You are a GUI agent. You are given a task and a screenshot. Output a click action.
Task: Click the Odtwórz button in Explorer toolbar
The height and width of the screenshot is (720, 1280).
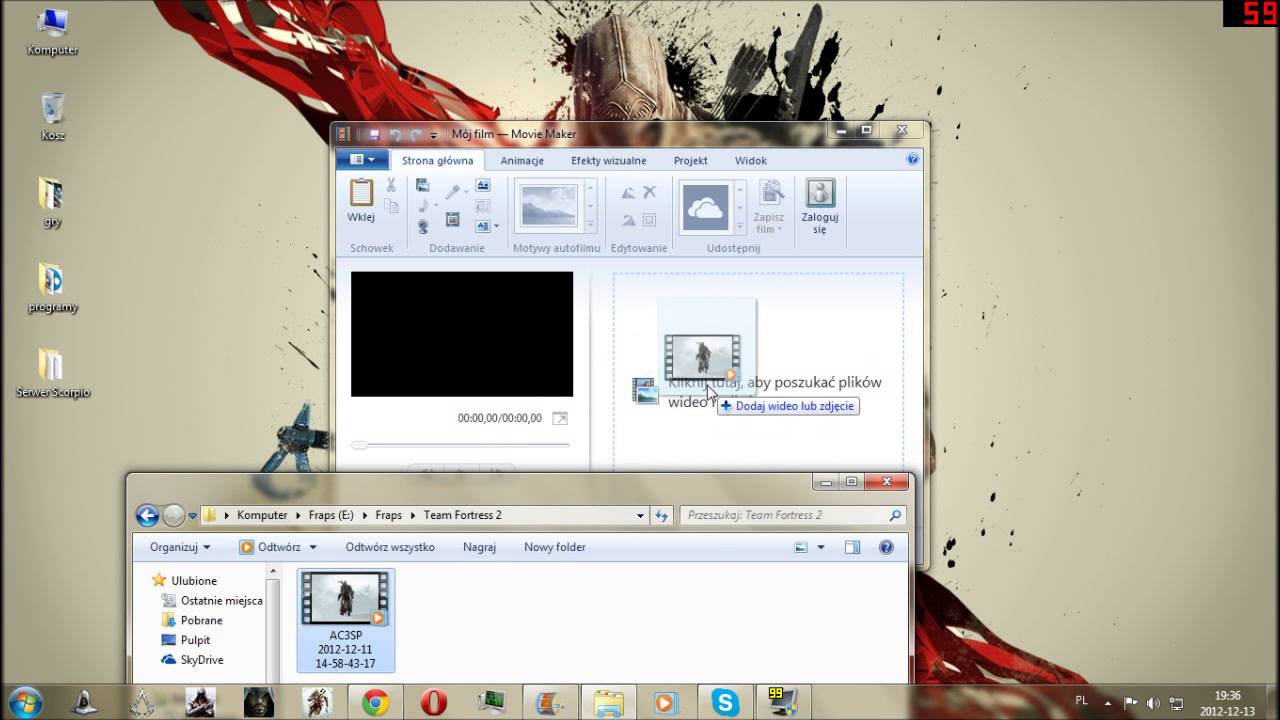point(270,547)
